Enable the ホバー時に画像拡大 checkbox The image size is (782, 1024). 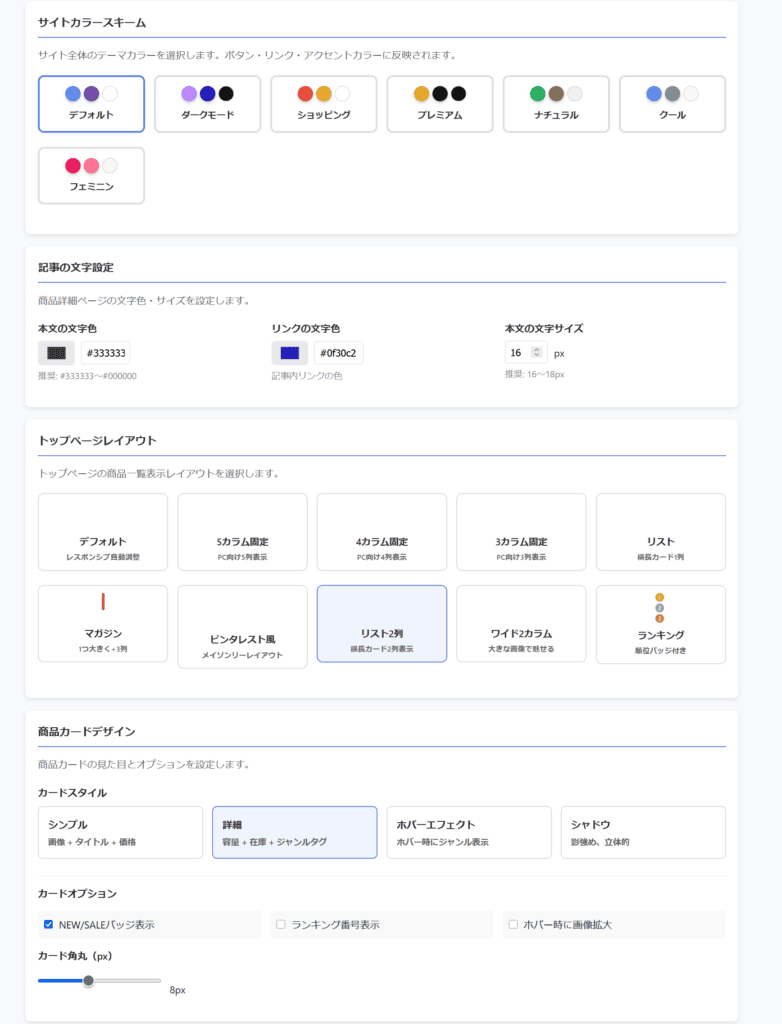pos(513,925)
